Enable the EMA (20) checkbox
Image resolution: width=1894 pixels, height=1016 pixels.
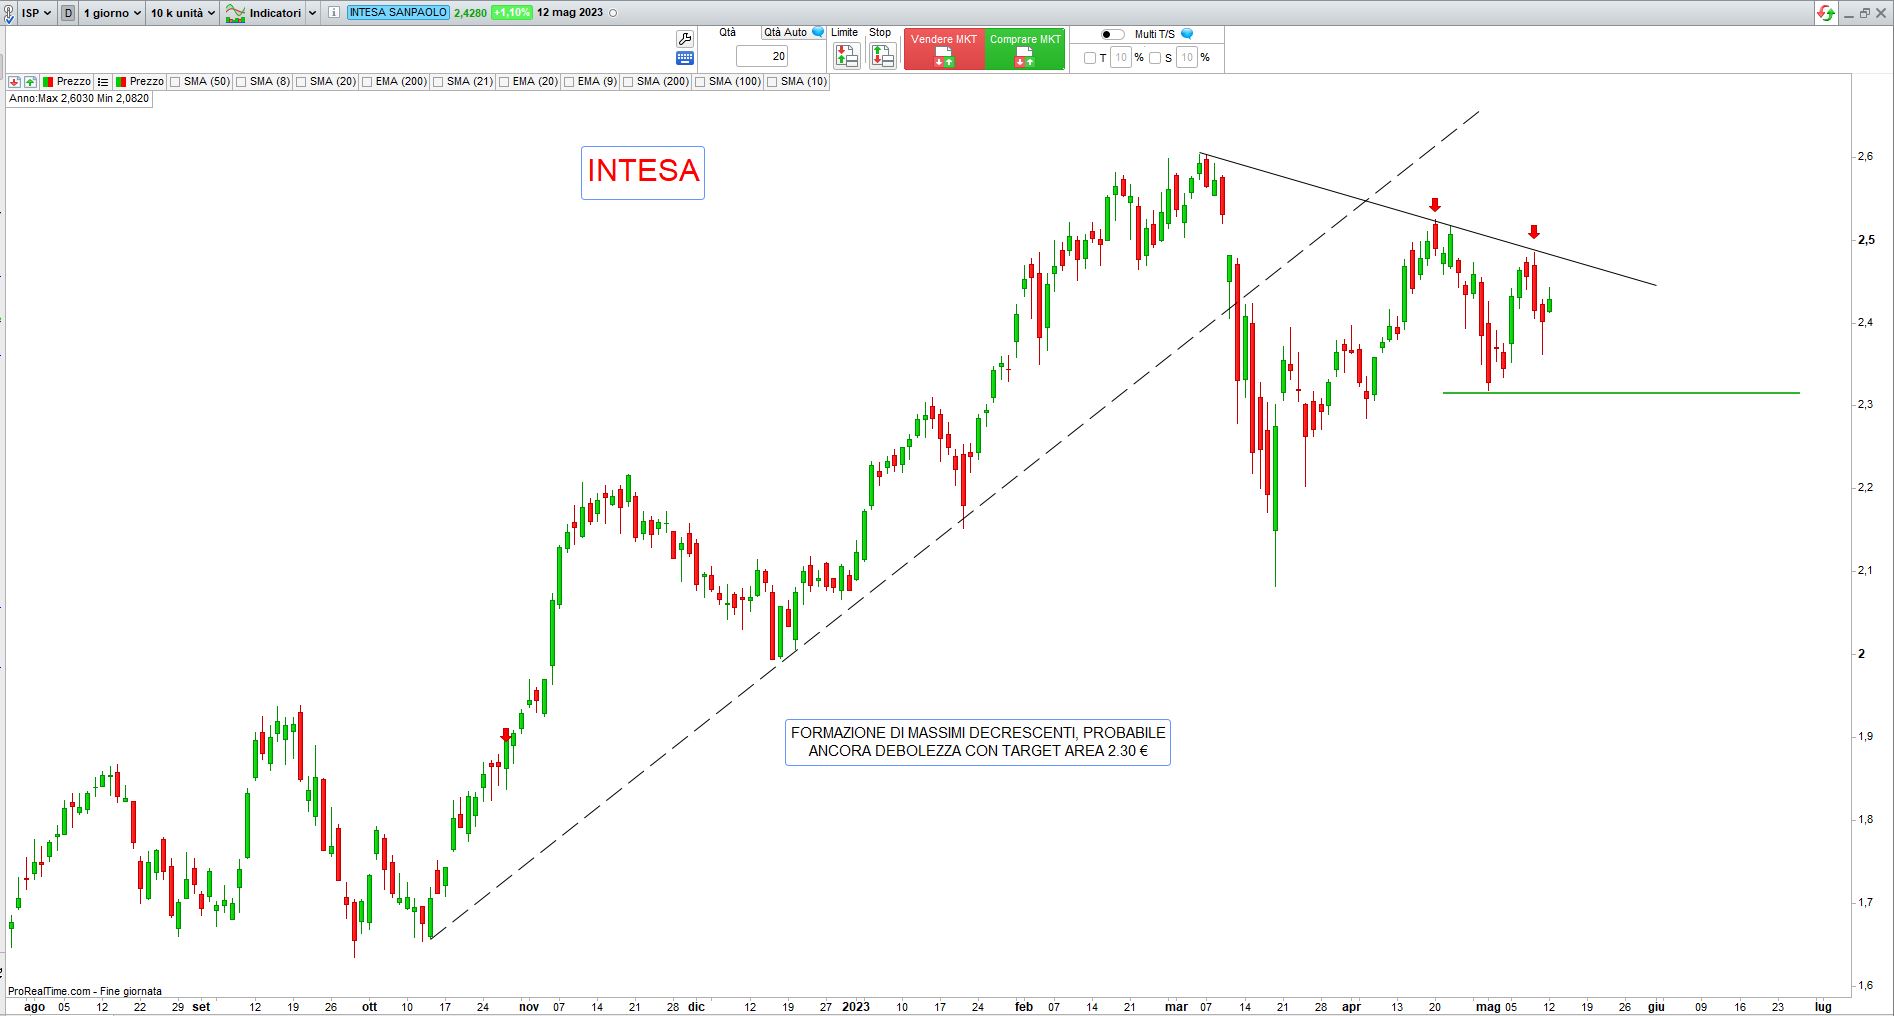tap(504, 82)
